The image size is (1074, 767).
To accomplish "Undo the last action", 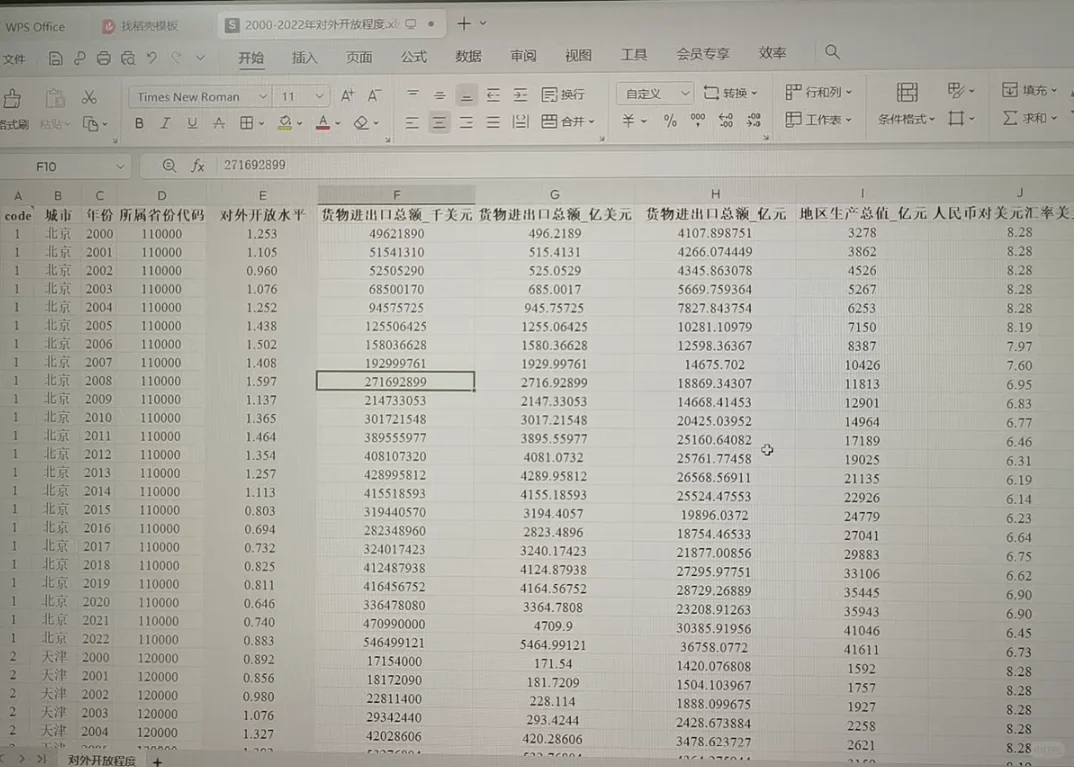I will (152, 58).
